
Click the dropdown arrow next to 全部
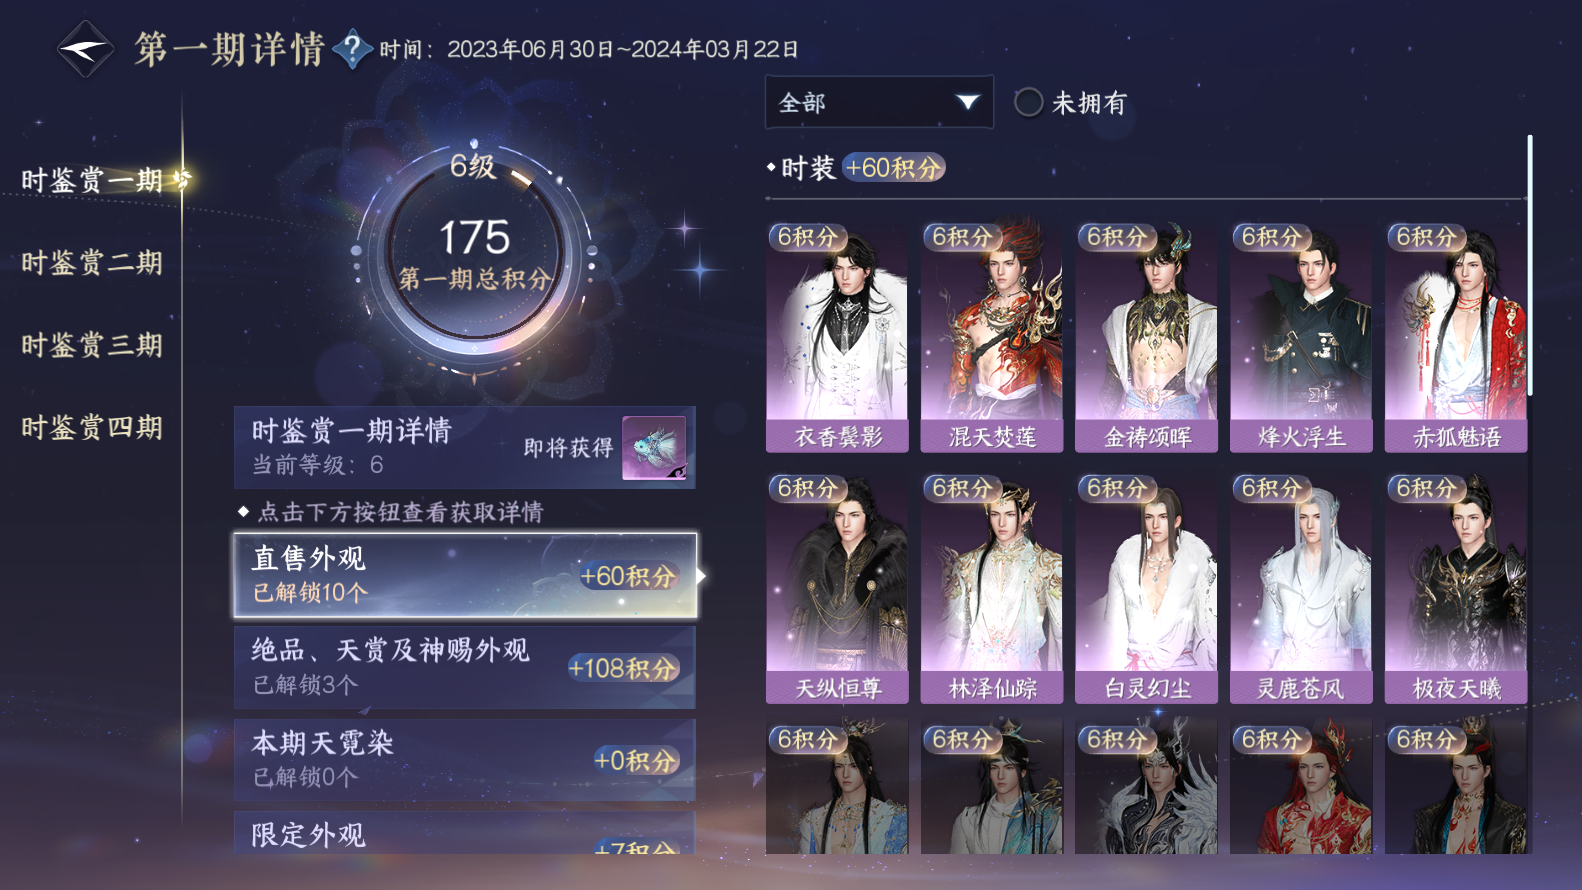(x=967, y=102)
